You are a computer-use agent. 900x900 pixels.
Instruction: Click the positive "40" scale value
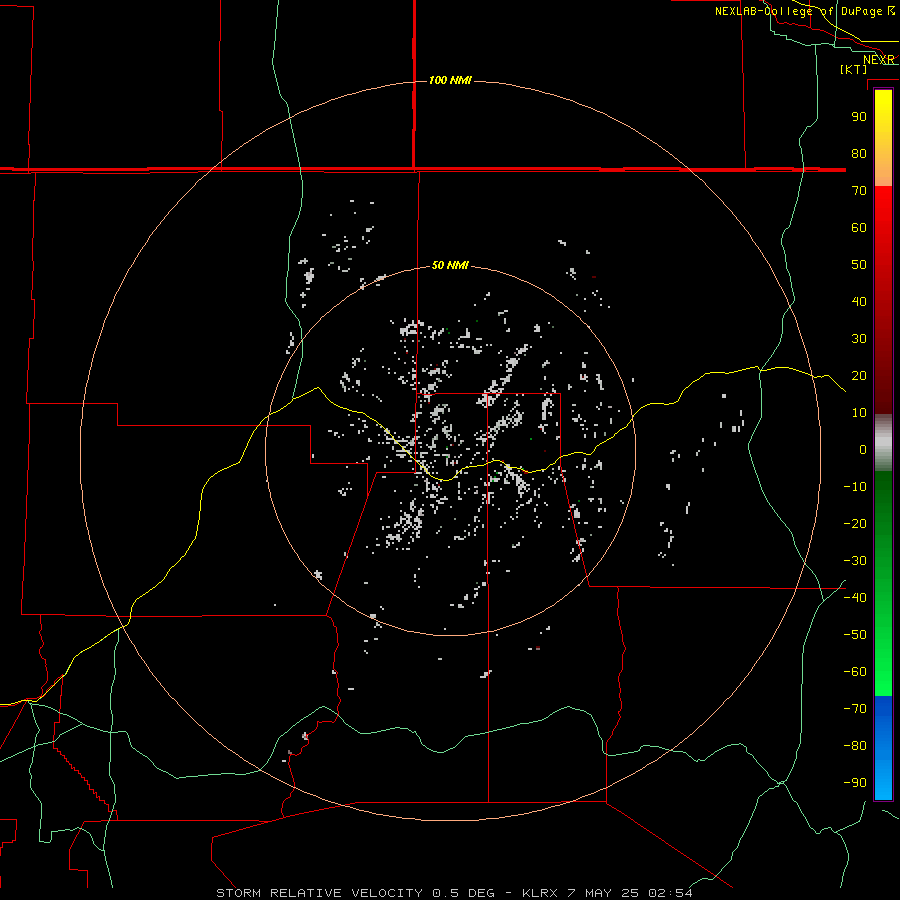pyautogui.click(x=859, y=302)
